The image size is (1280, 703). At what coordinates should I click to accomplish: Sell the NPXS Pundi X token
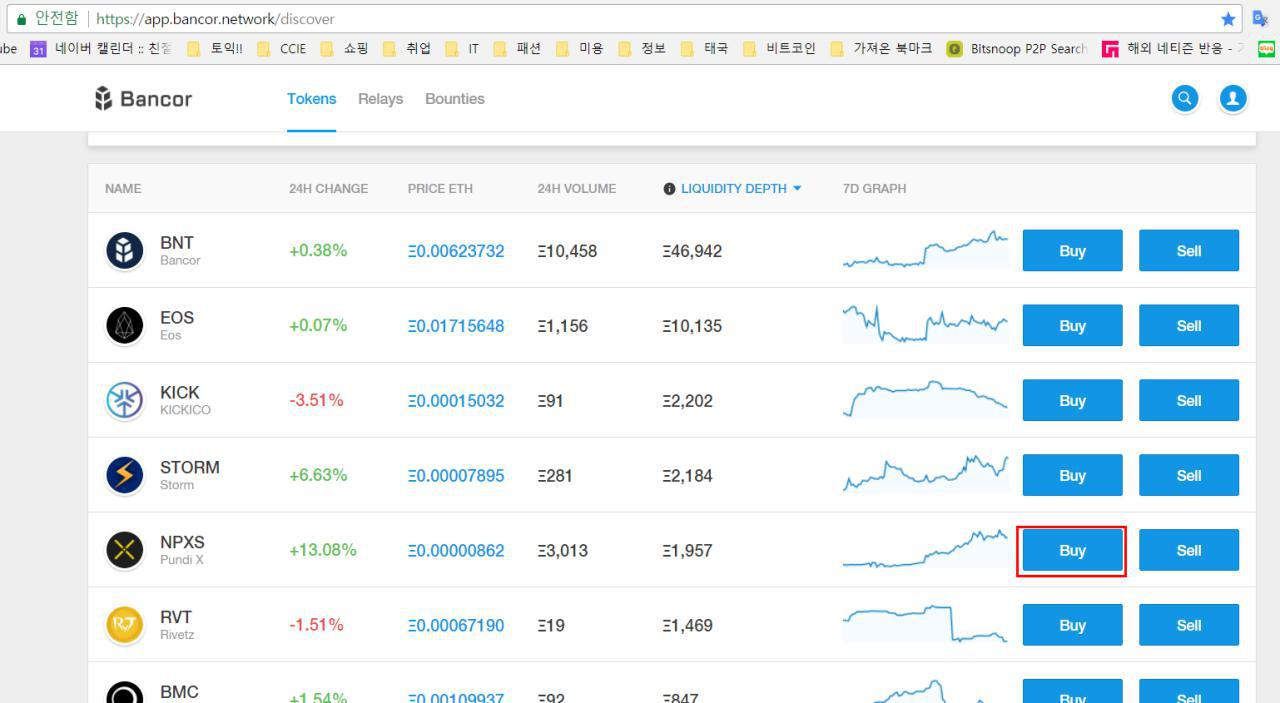(1189, 550)
